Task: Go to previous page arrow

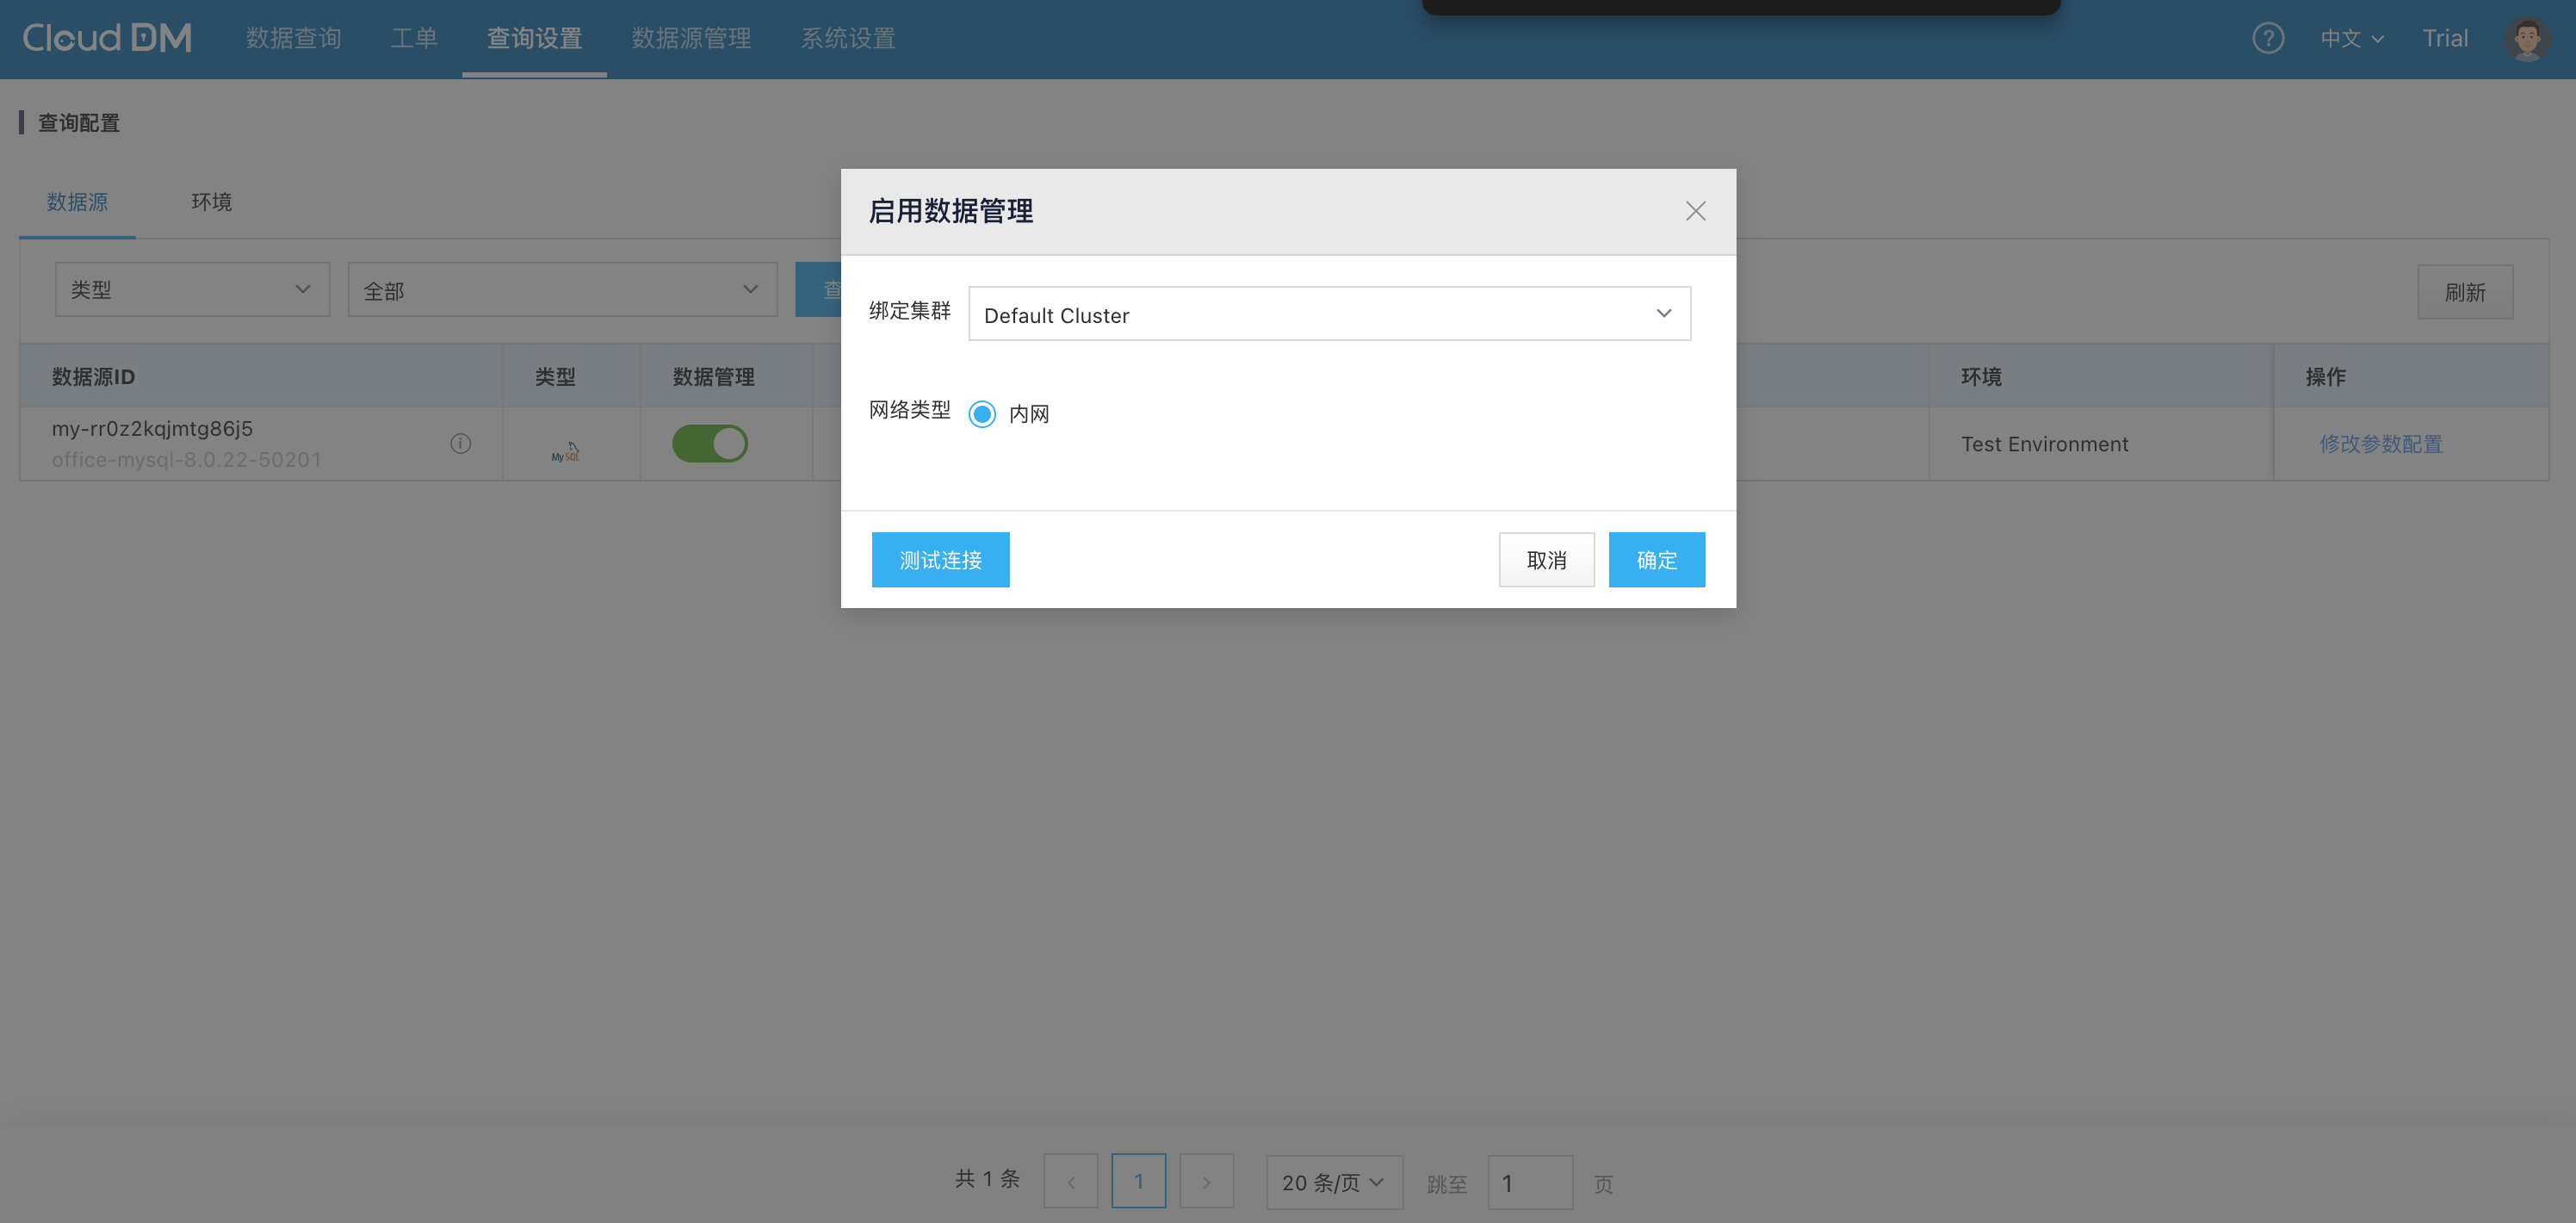Action: click(x=1070, y=1182)
